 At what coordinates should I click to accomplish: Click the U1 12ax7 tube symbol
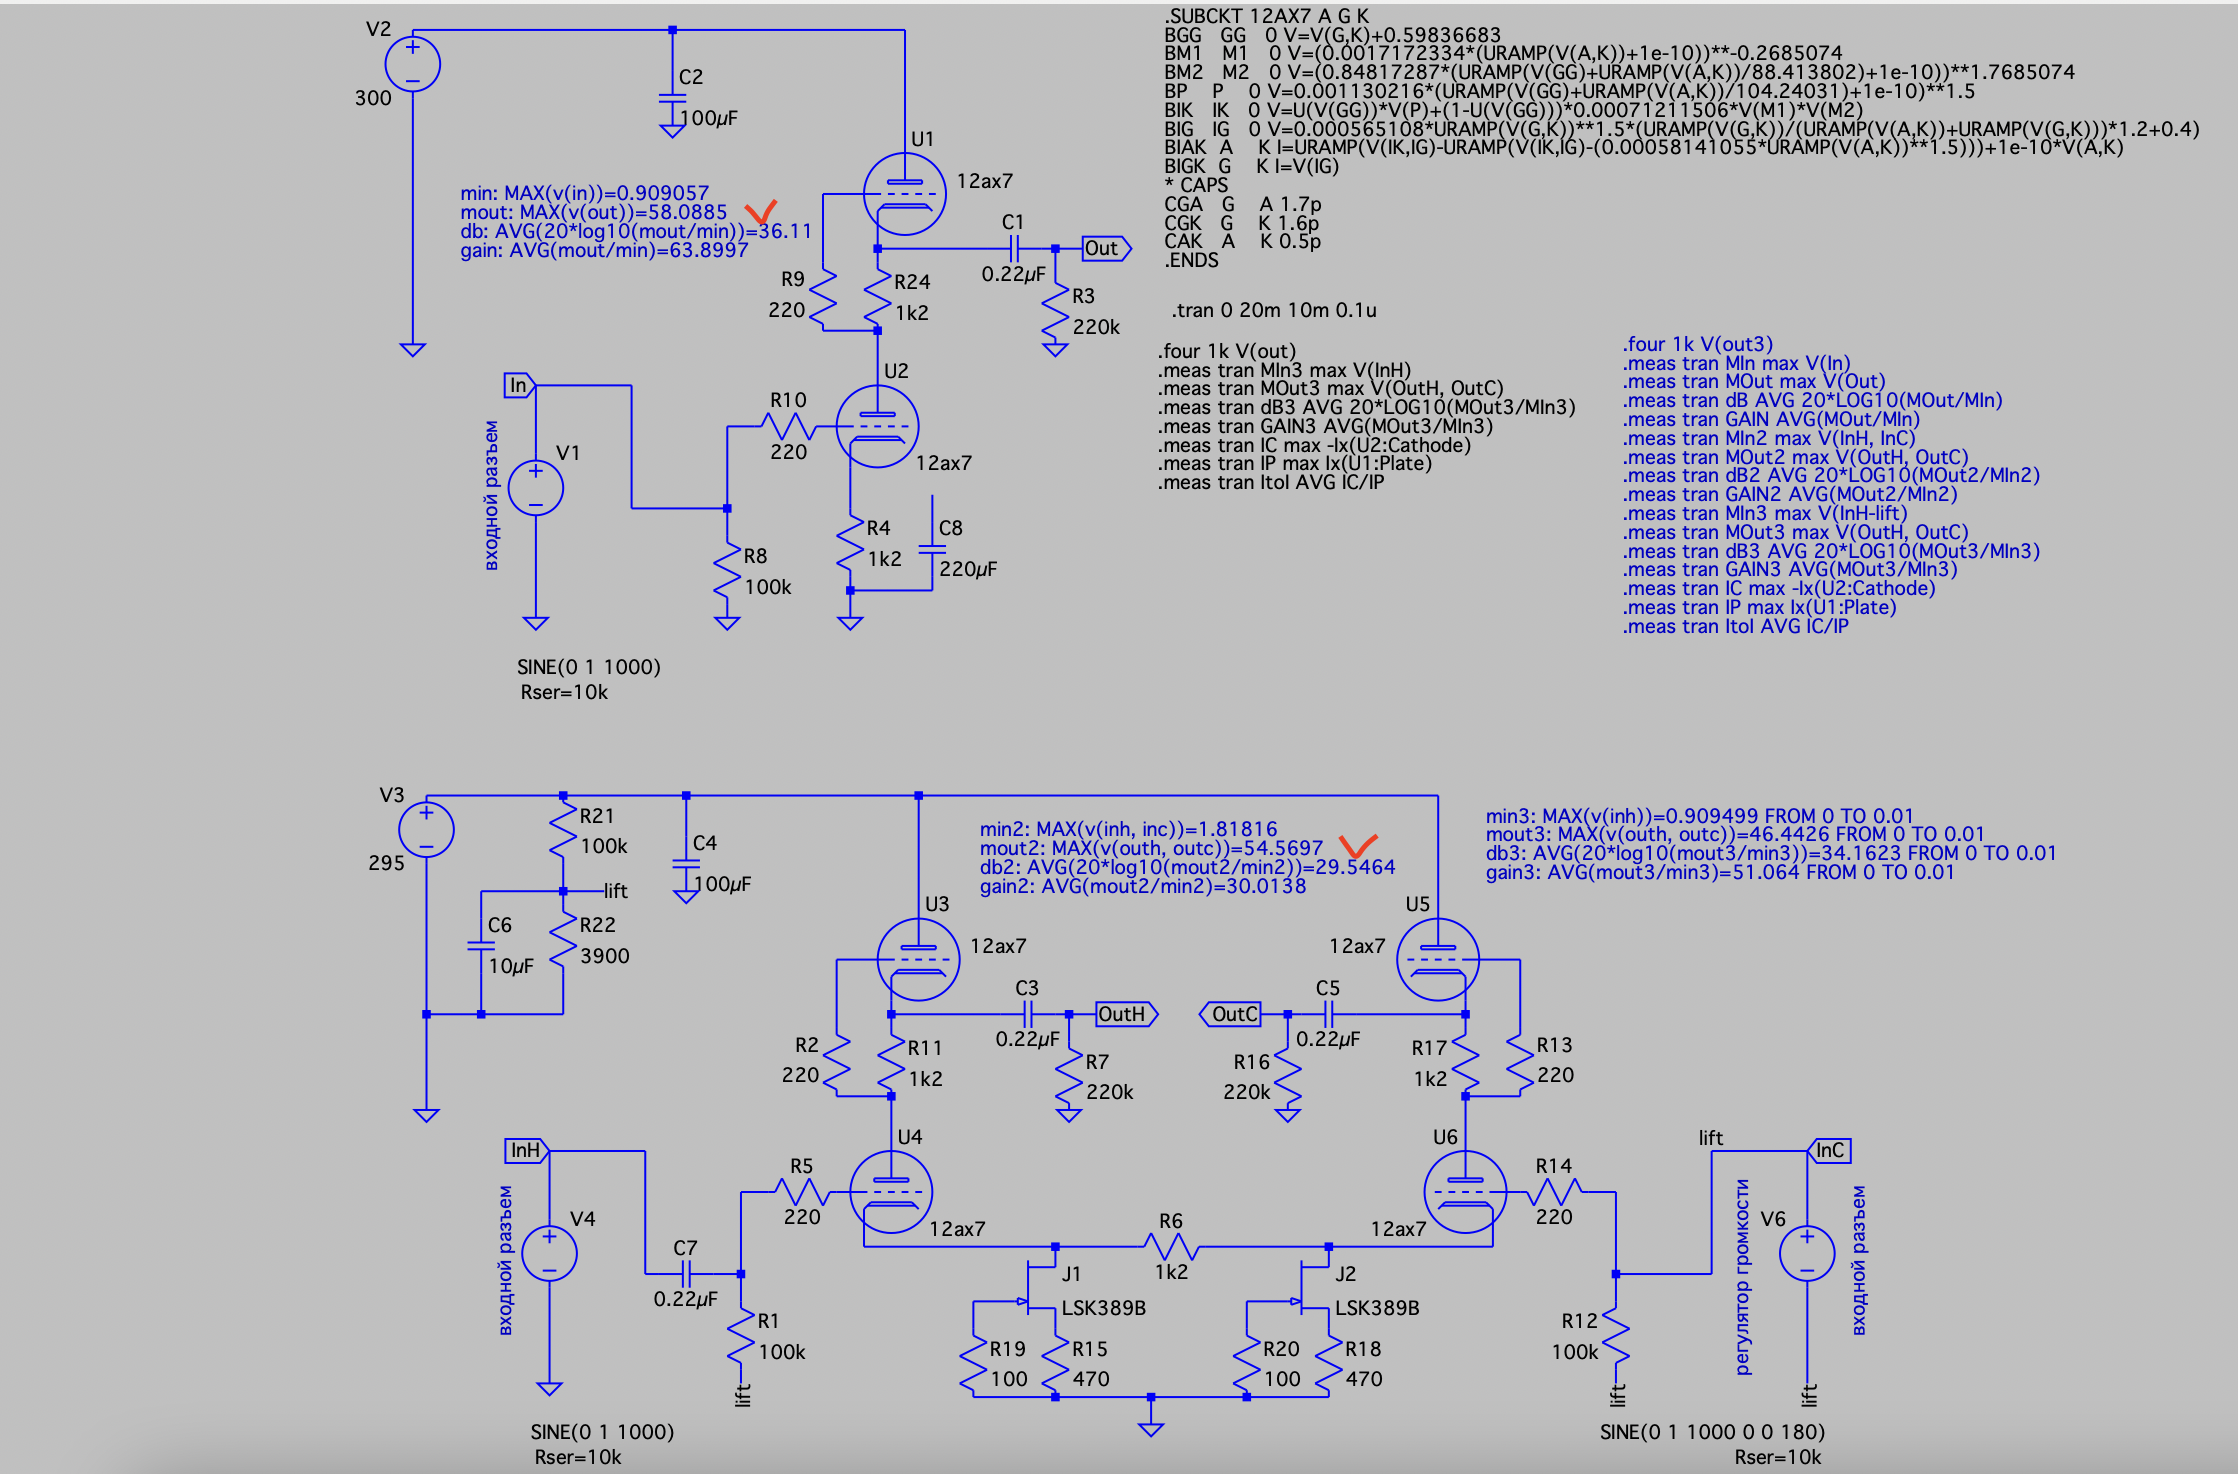coord(904,194)
